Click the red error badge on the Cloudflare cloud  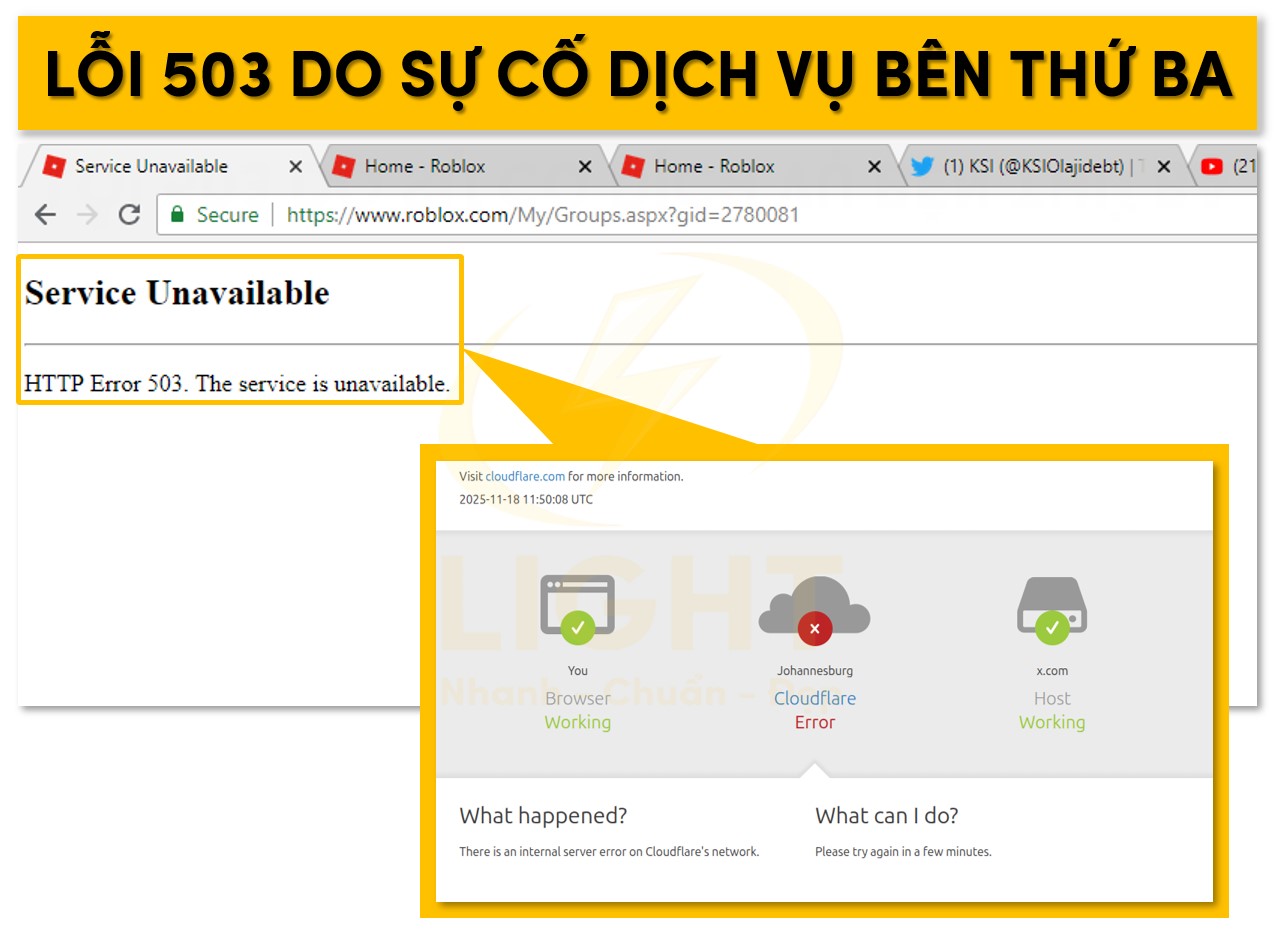tap(815, 628)
